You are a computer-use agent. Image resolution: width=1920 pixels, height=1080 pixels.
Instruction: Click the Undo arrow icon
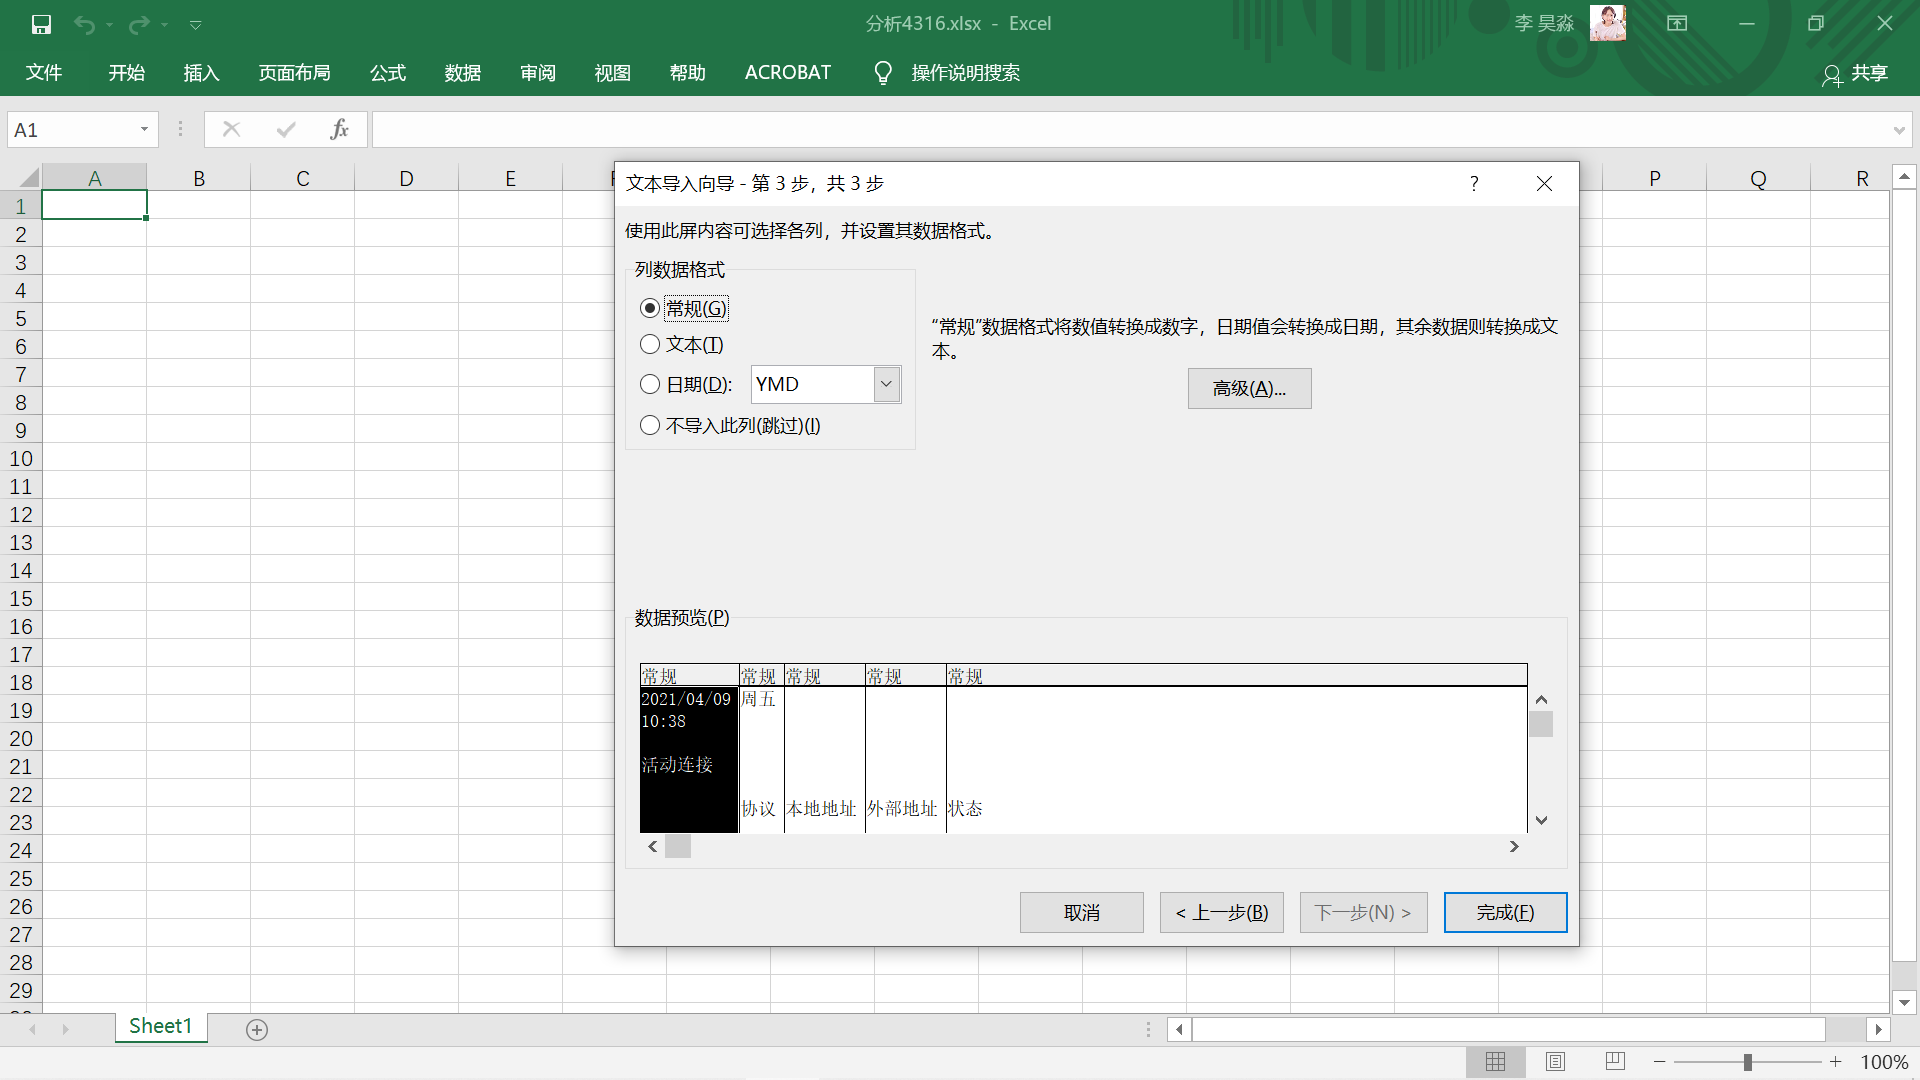(84, 24)
